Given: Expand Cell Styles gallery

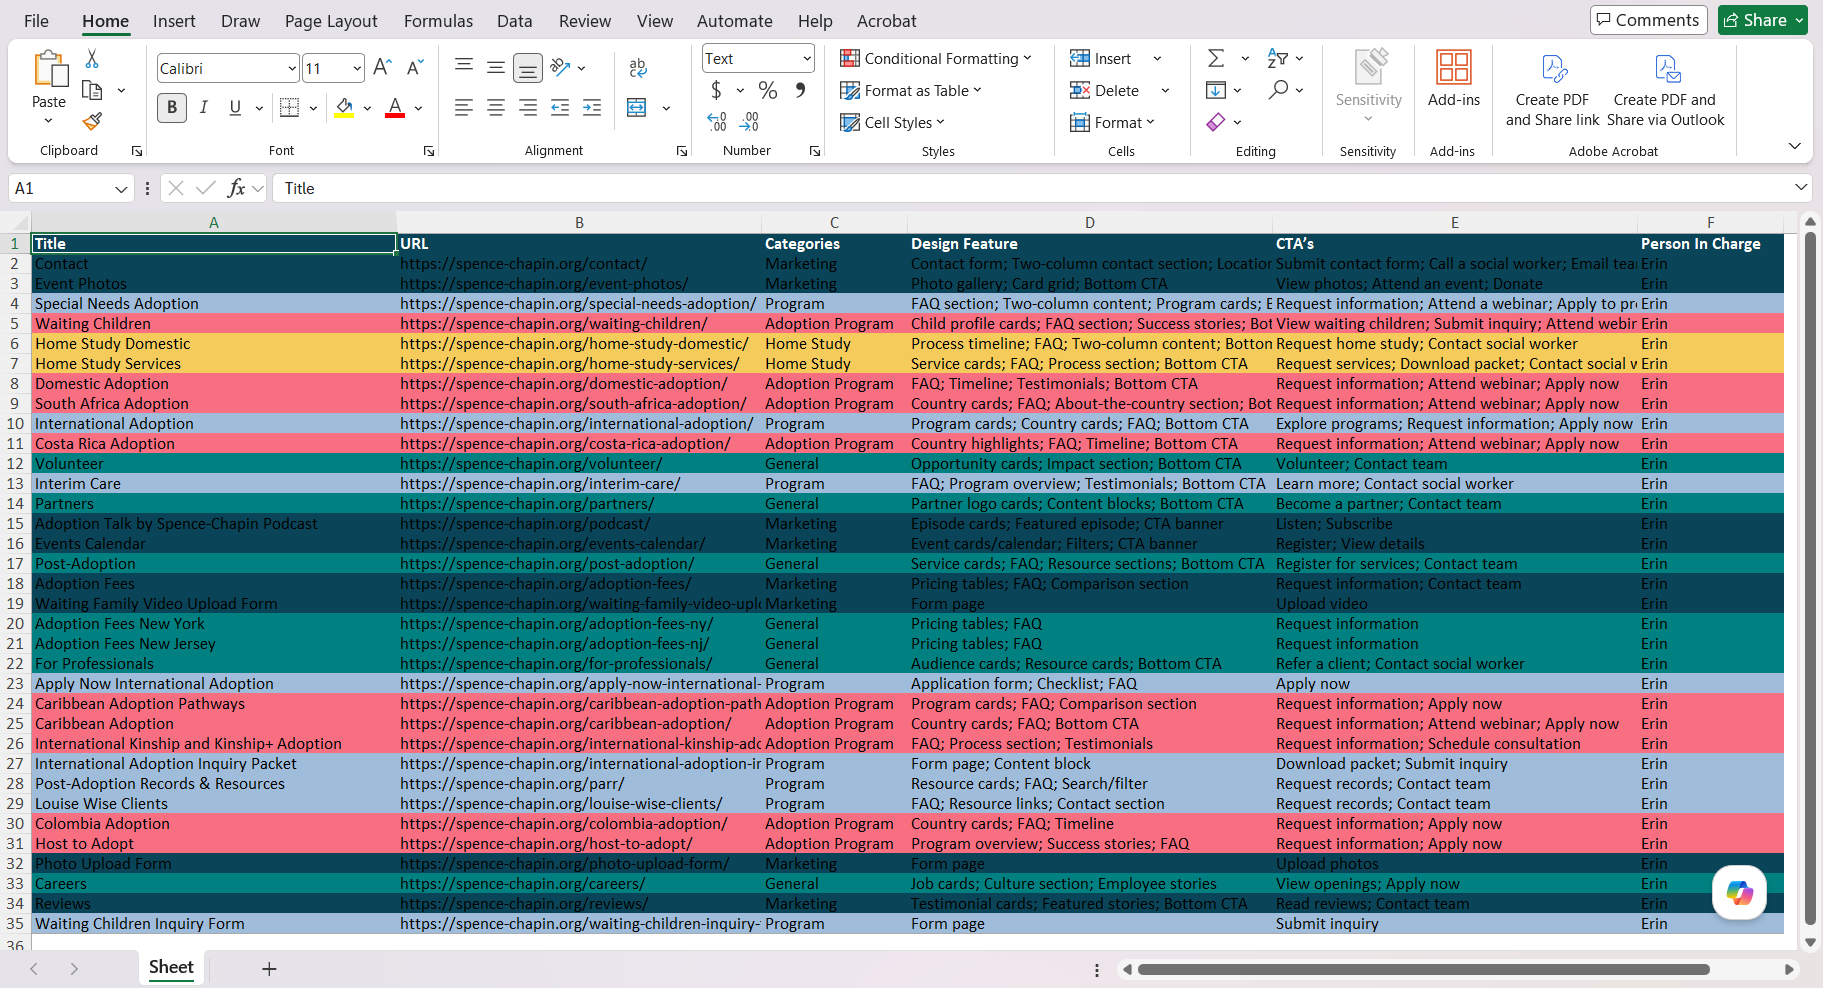Looking at the screenshot, I should coord(892,123).
